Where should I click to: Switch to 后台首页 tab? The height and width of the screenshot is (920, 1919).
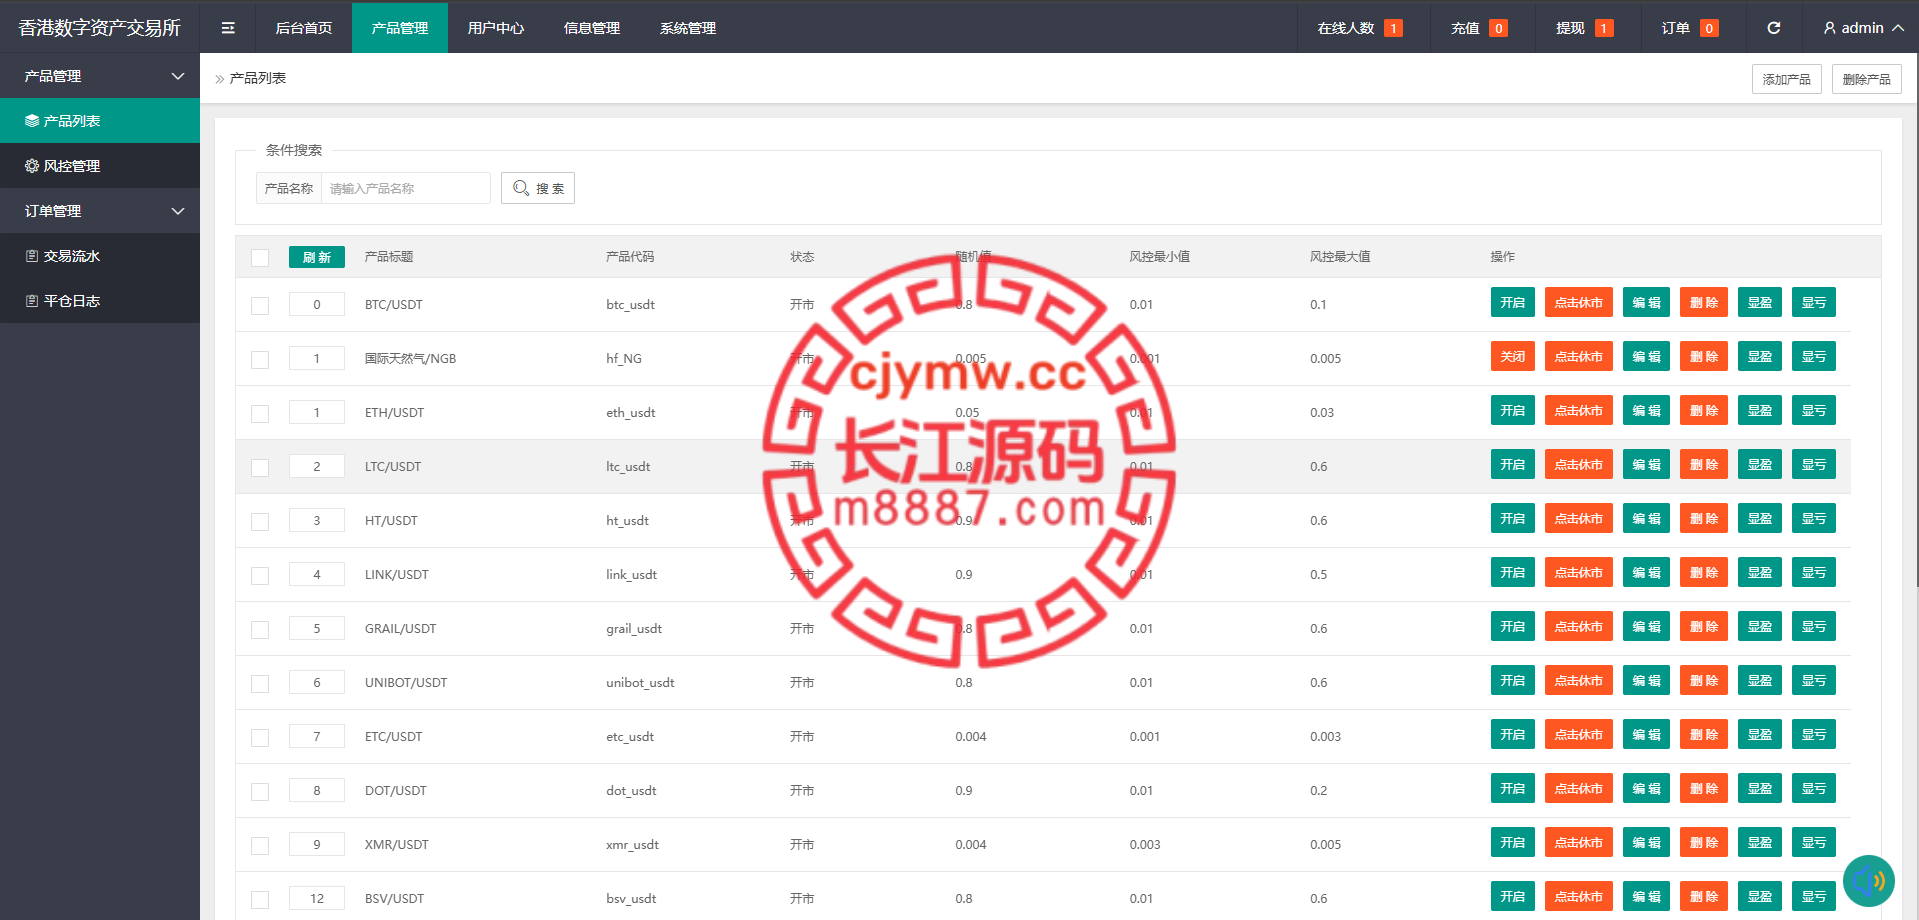(x=304, y=28)
